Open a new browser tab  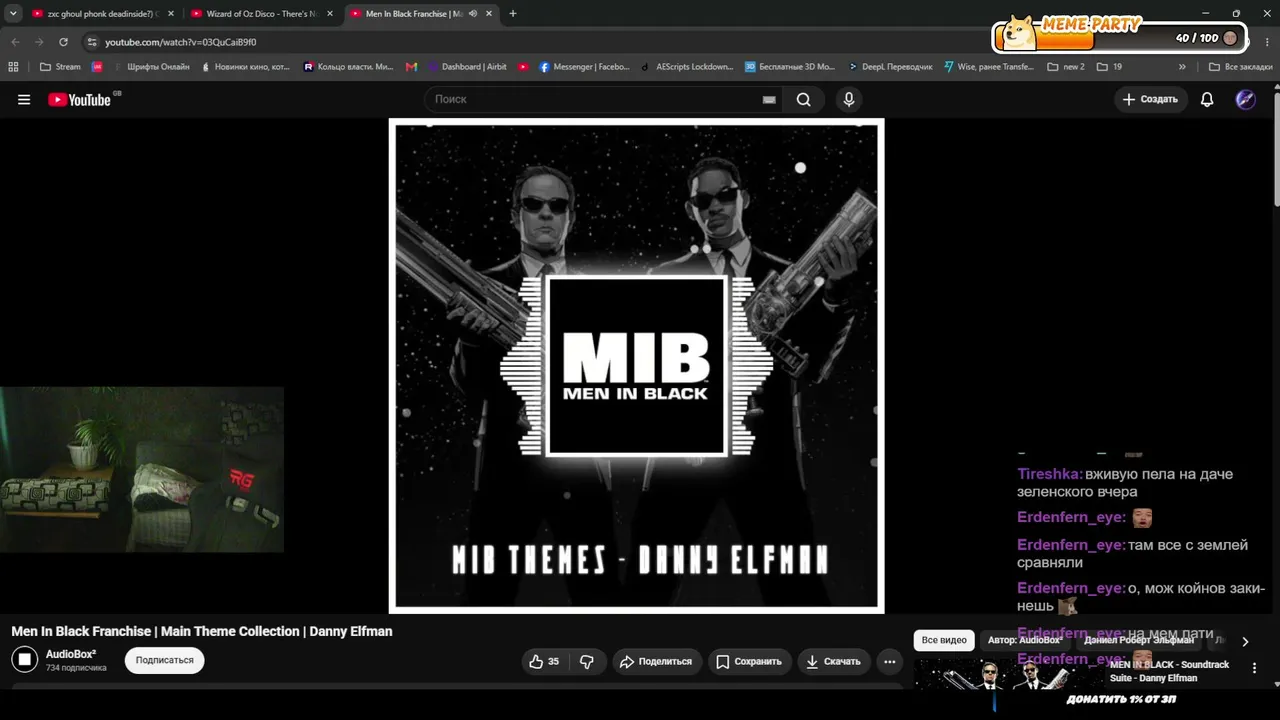click(513, 14)
